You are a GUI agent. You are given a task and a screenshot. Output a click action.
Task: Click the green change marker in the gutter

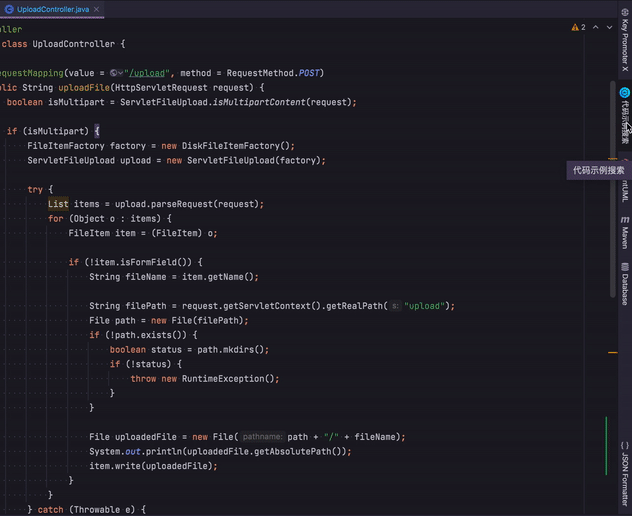point(606,446)
